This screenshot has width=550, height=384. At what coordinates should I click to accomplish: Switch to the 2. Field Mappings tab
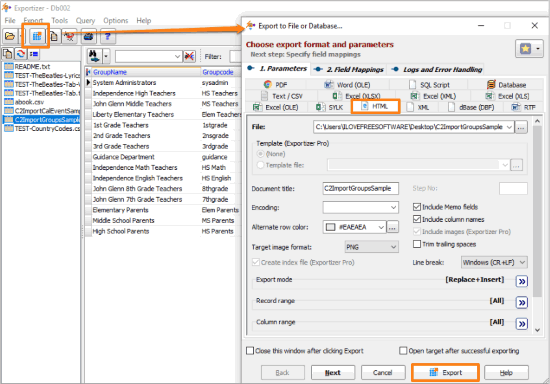[349, 69]
